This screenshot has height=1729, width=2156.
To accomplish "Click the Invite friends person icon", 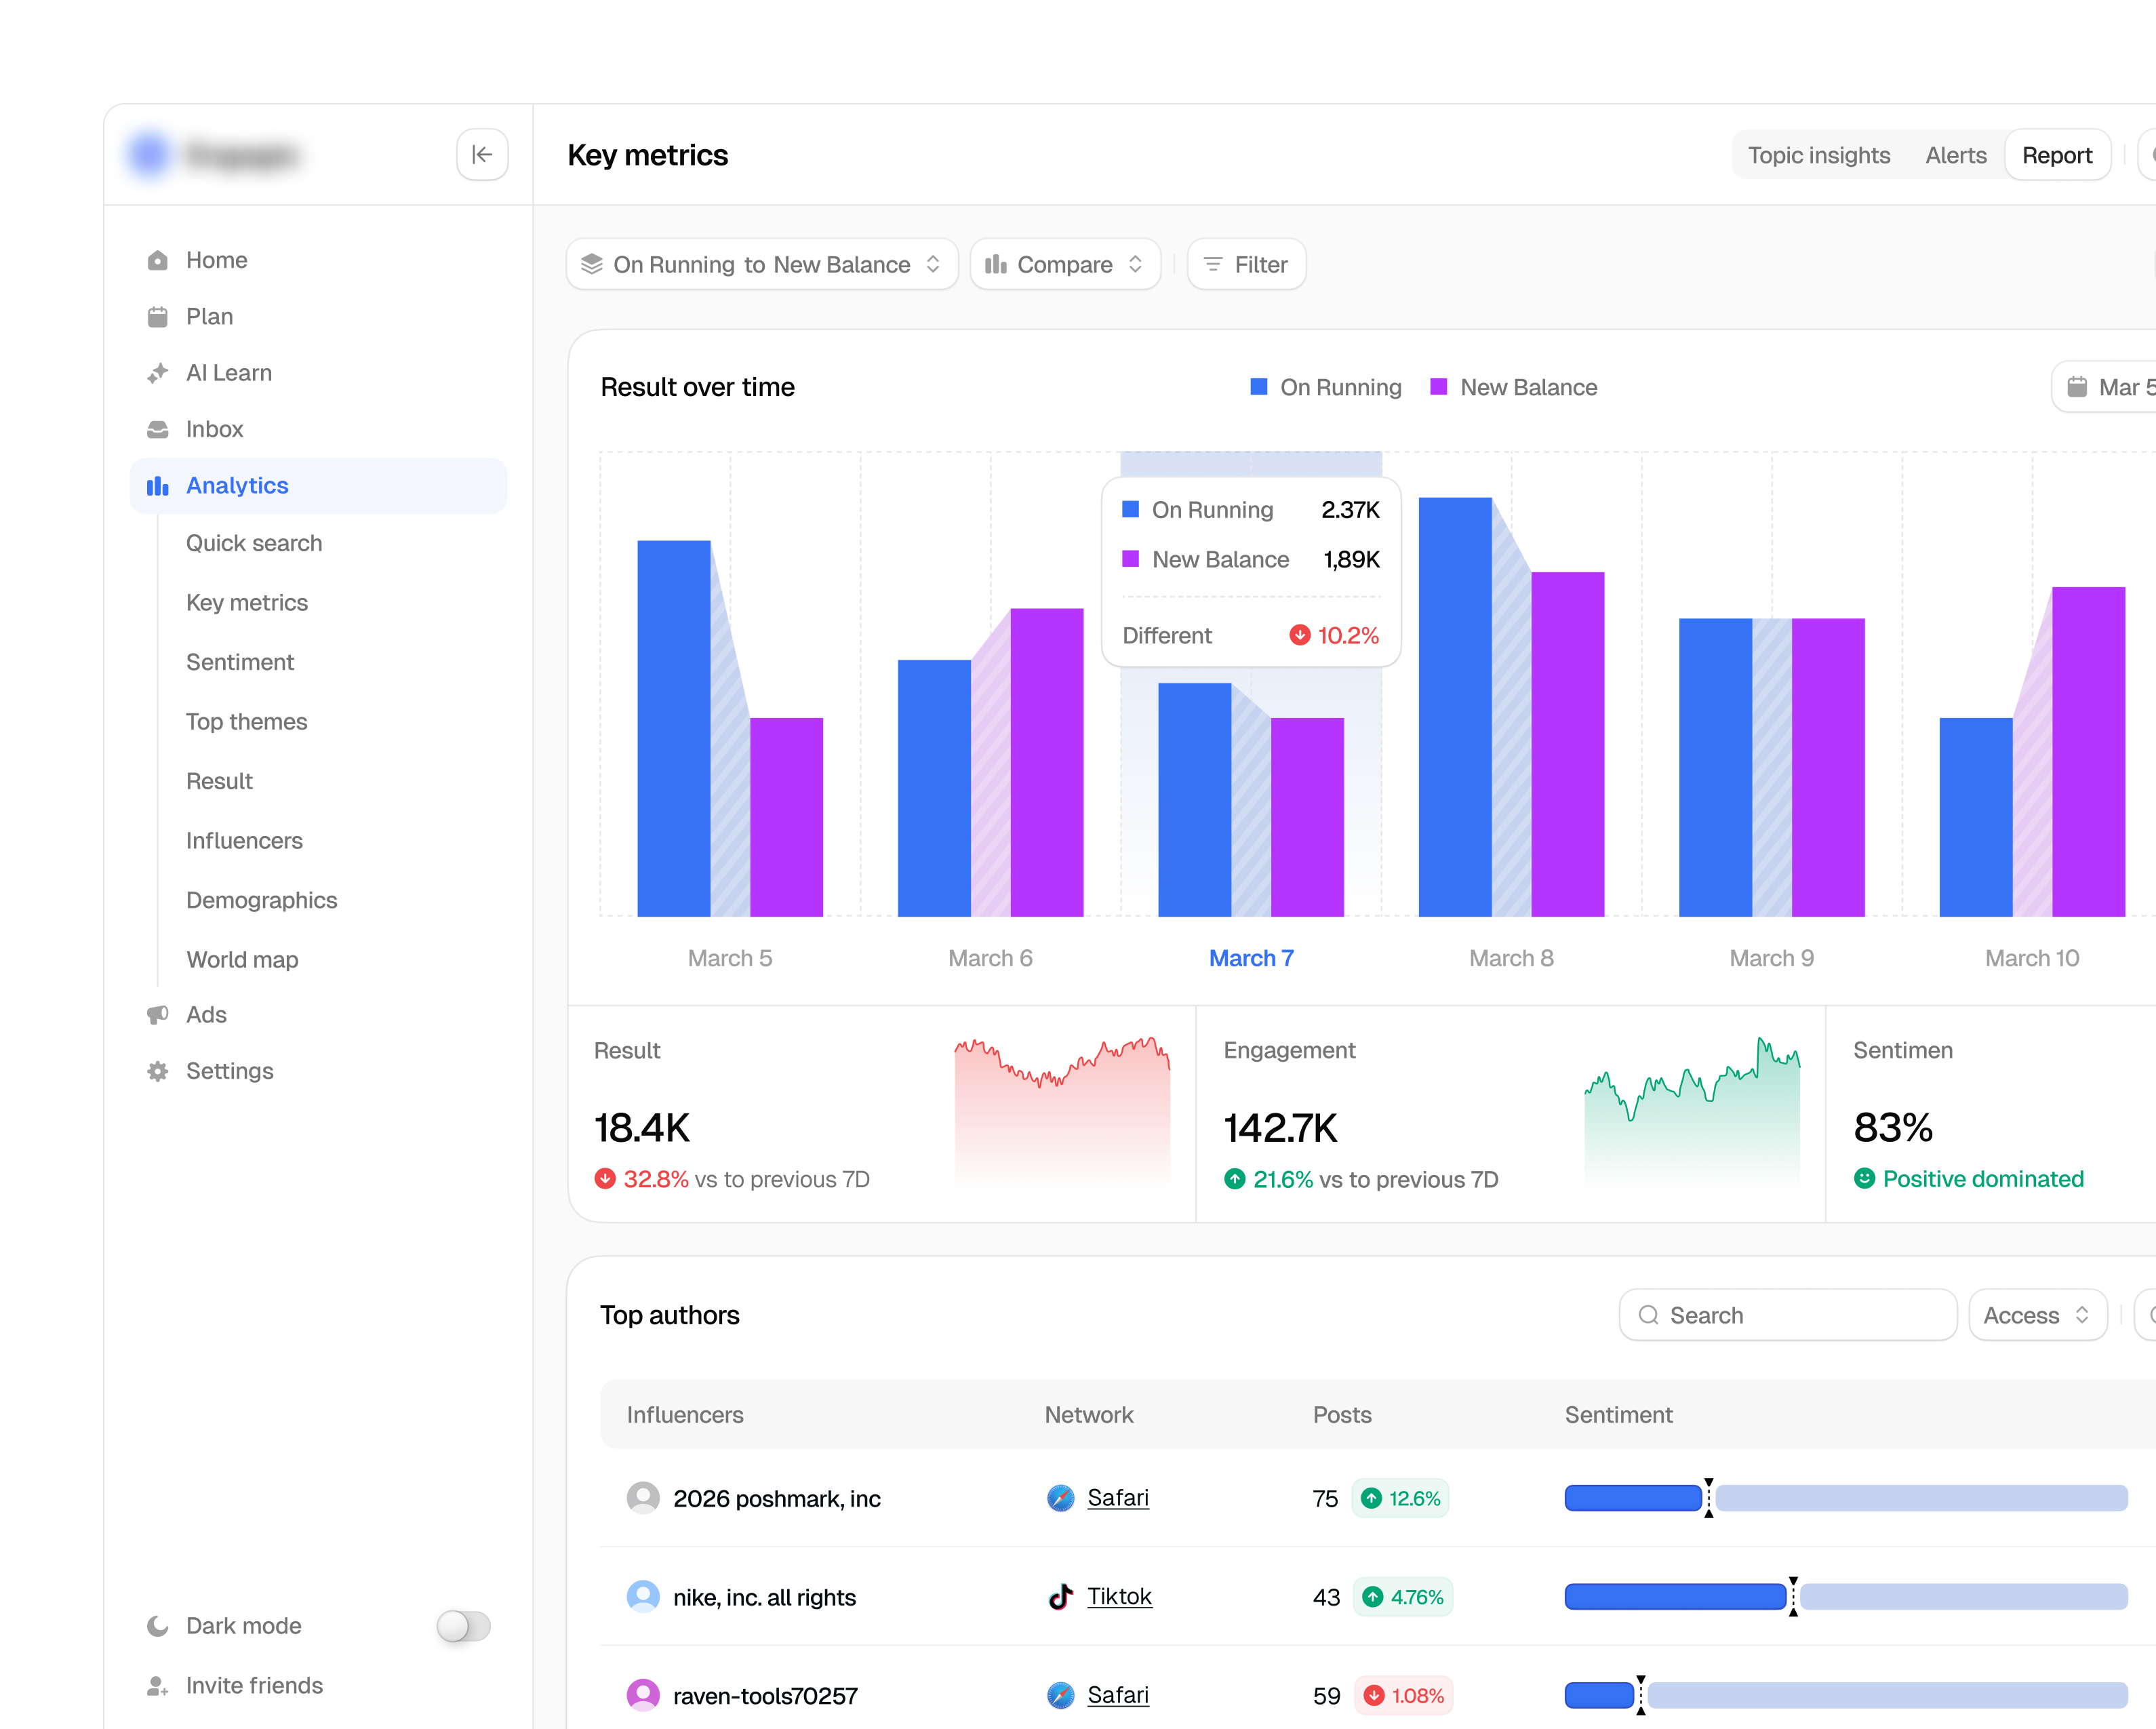I will (x=158, y=1686).
